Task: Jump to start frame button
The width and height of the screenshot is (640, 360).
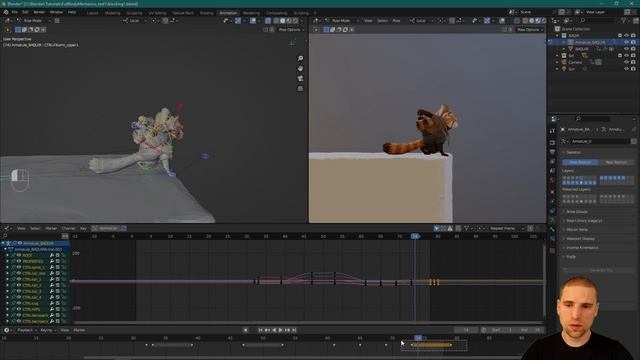Action: pos(260,330)
